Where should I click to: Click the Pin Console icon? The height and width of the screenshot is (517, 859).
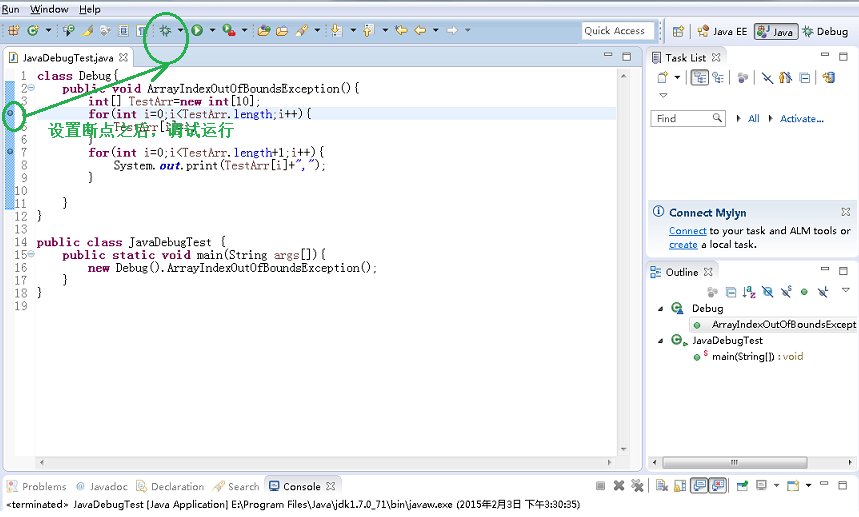point(742,485)
